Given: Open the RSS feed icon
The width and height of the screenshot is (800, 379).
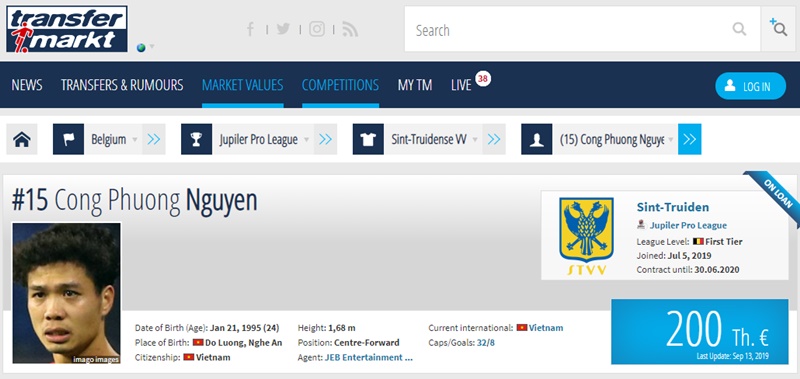Looking at the screenshot, I should point(350,29).
